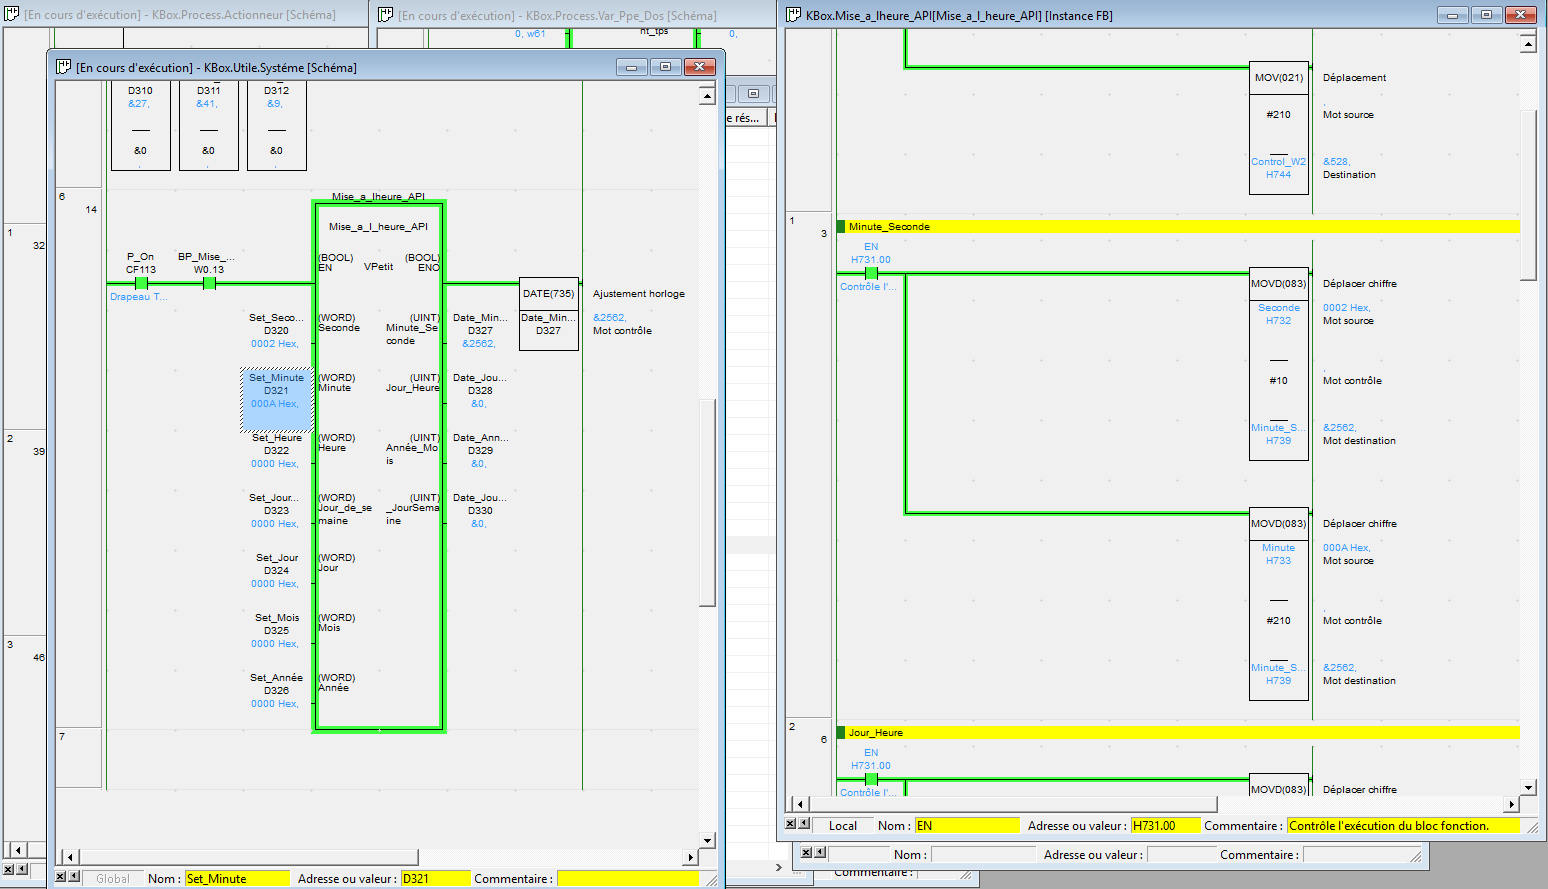
Task: Select MOVD(083) block with Seconde H732
Action: [1279, 363]
